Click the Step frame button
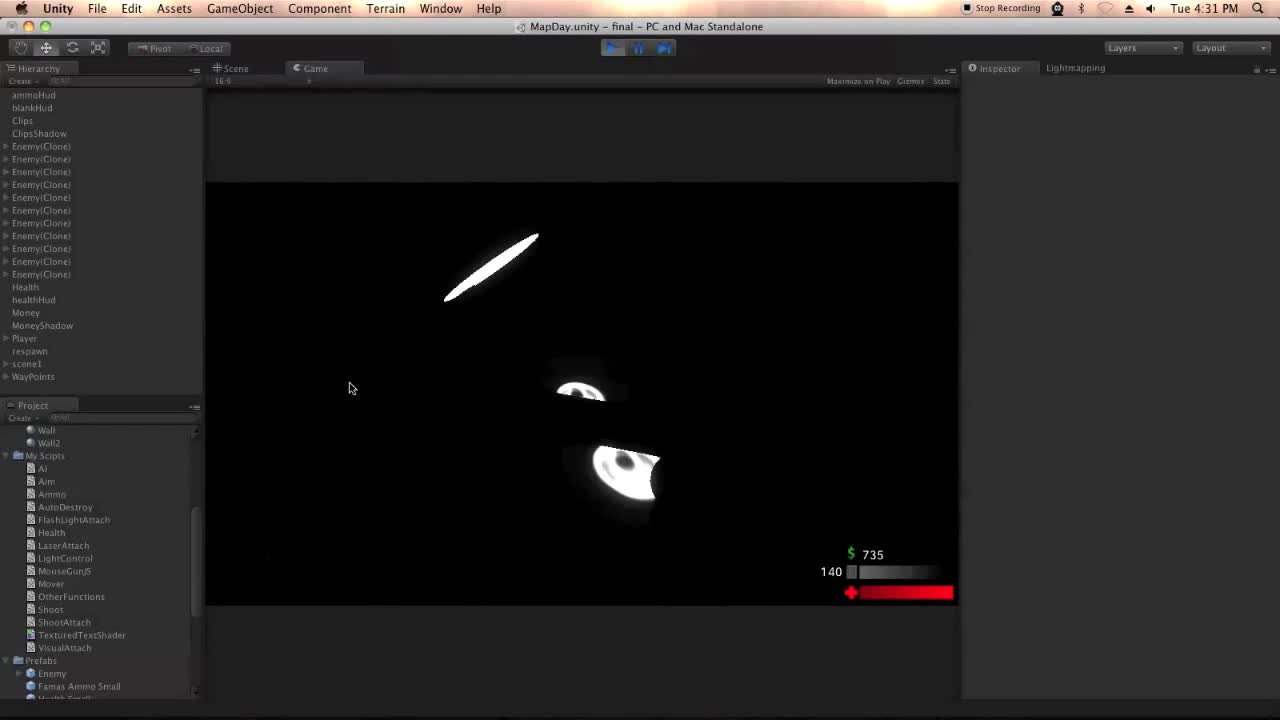Image resolution: width=1280 pixels, height=720 pixels. (x=664, y=47)
